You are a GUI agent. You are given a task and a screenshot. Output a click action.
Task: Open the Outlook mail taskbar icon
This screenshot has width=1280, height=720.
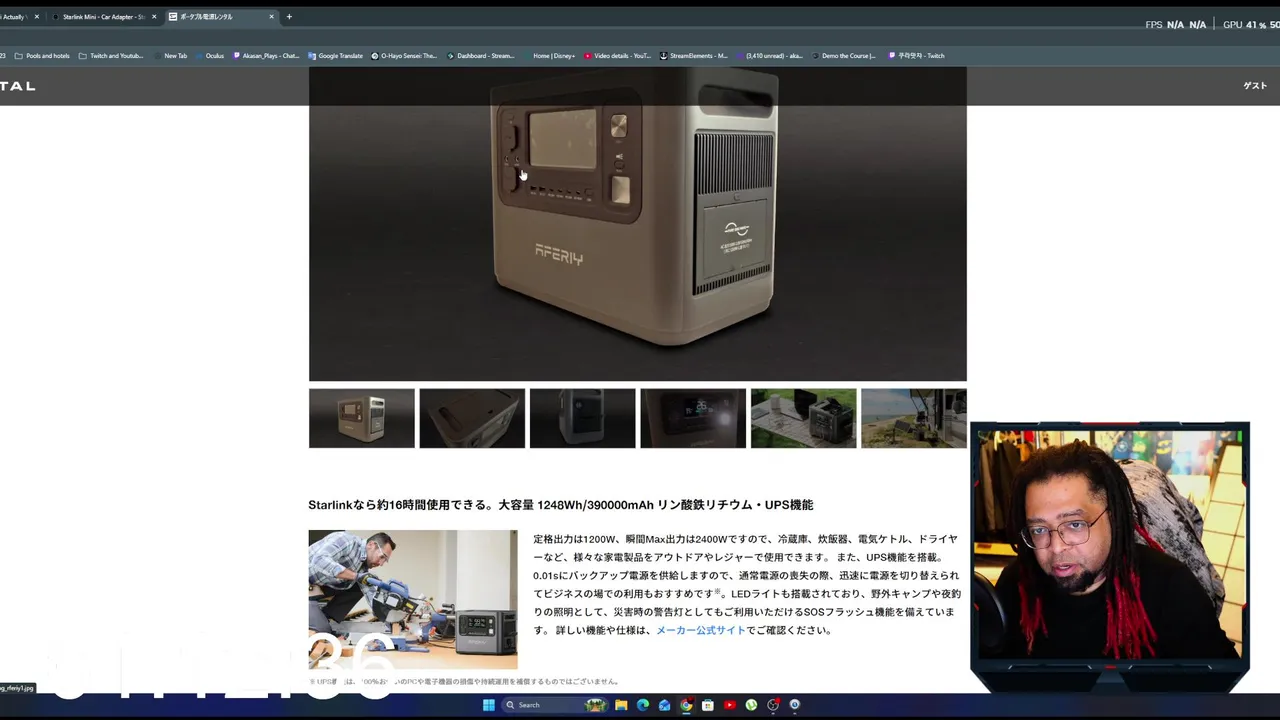(x=665, y=705)
